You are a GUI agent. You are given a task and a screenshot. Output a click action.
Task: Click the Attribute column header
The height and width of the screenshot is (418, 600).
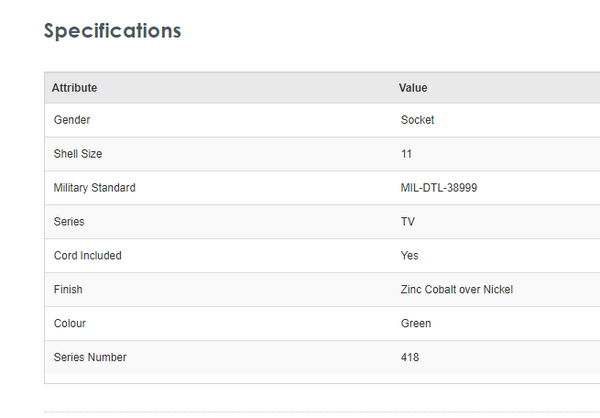tap(75, 88)
